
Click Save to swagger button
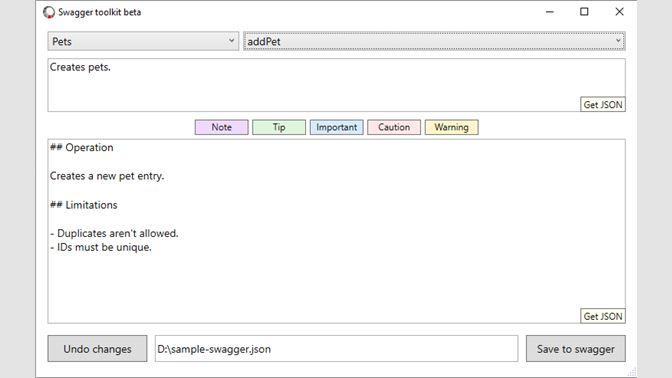pyautogui.click(x=576, y=349)
